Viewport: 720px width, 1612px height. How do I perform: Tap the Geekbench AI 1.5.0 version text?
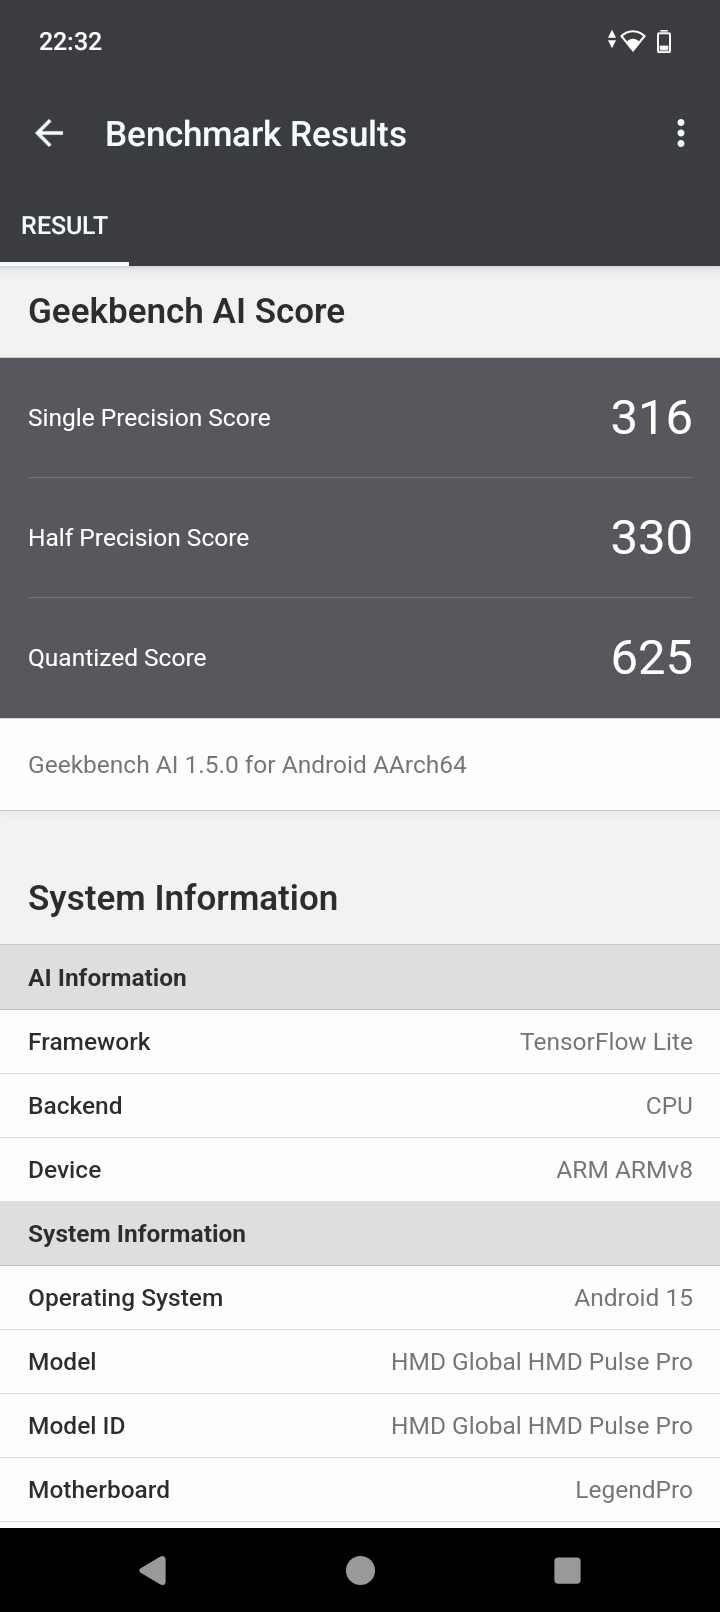[247, 764]
